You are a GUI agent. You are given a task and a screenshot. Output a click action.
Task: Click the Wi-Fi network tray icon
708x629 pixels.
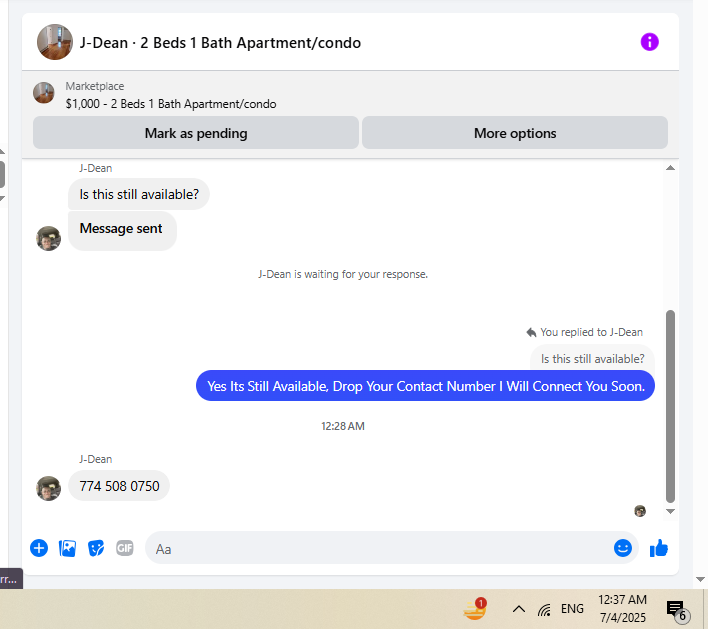(545, 610)
